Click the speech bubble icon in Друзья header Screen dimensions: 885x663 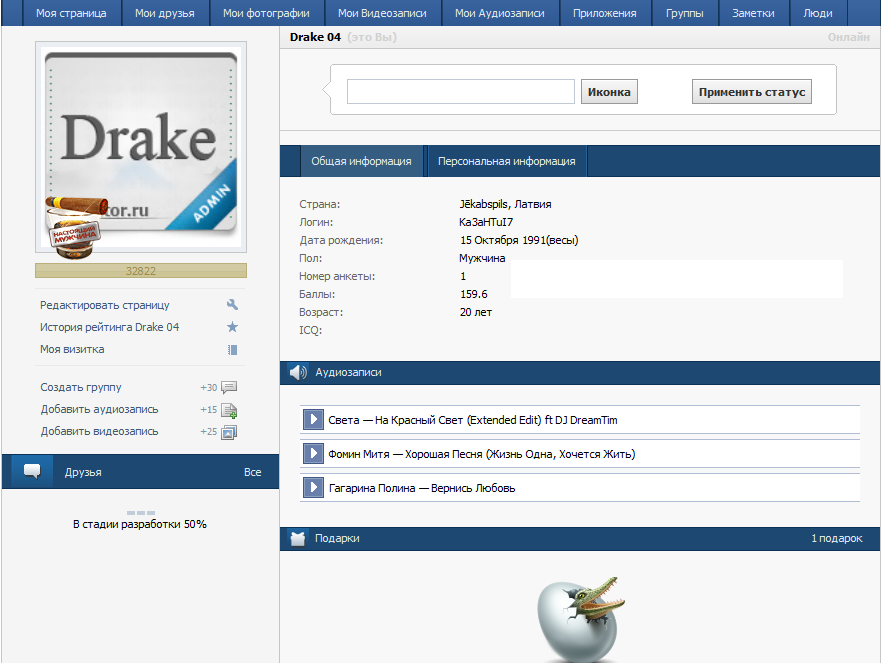[x=31, y=471]
